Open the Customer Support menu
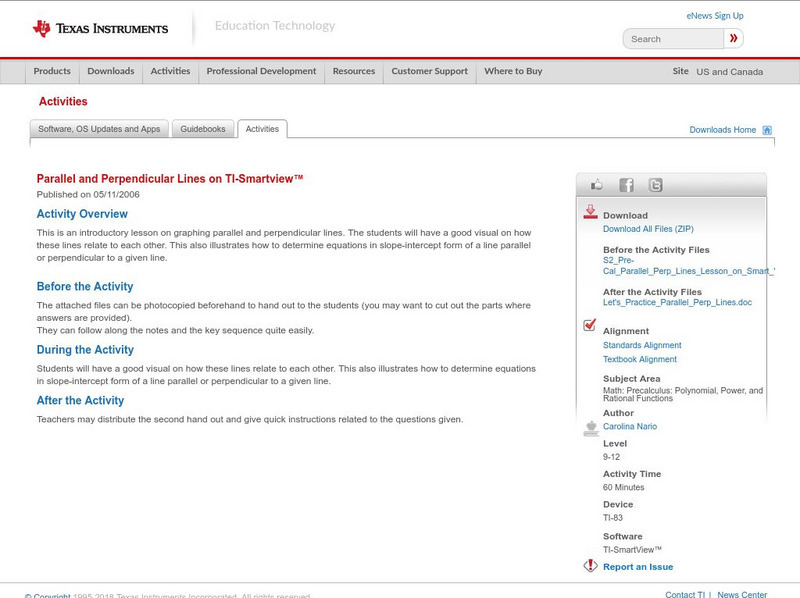 430,71
